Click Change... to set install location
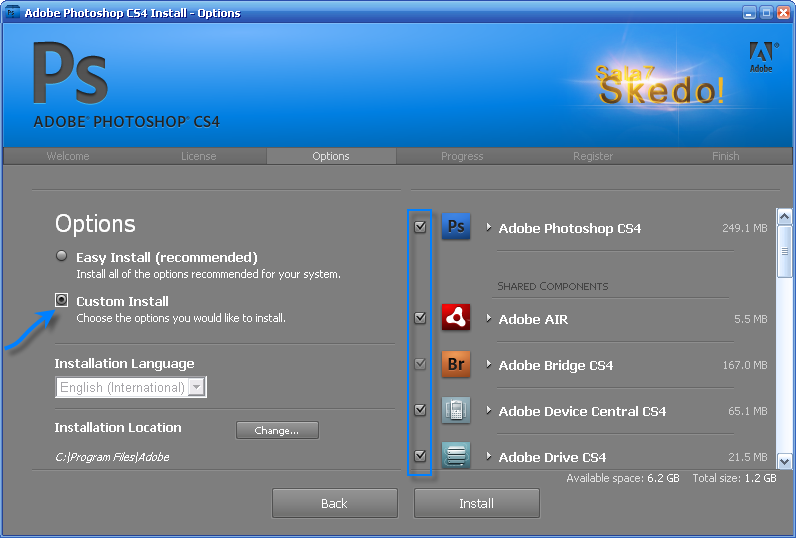Viewport: 796px width, 538px height. tap(277, 430)
